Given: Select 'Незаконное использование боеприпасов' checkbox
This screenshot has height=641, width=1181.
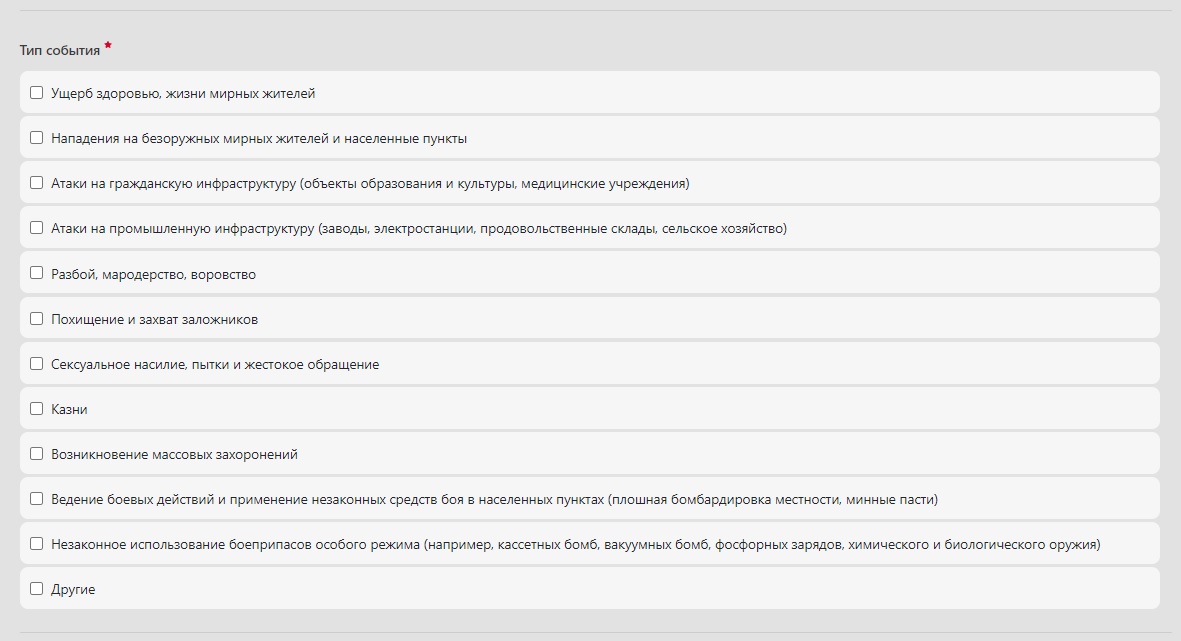Looking at the screenshot, I should pyautogui.click(x=36, y=543).
